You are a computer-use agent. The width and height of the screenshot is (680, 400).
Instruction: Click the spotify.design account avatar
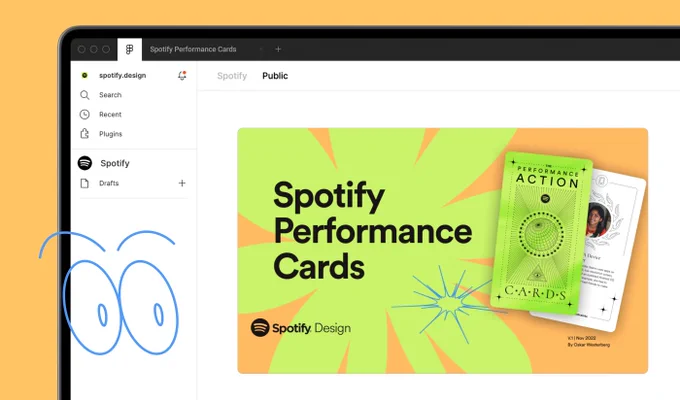[85, 75]
